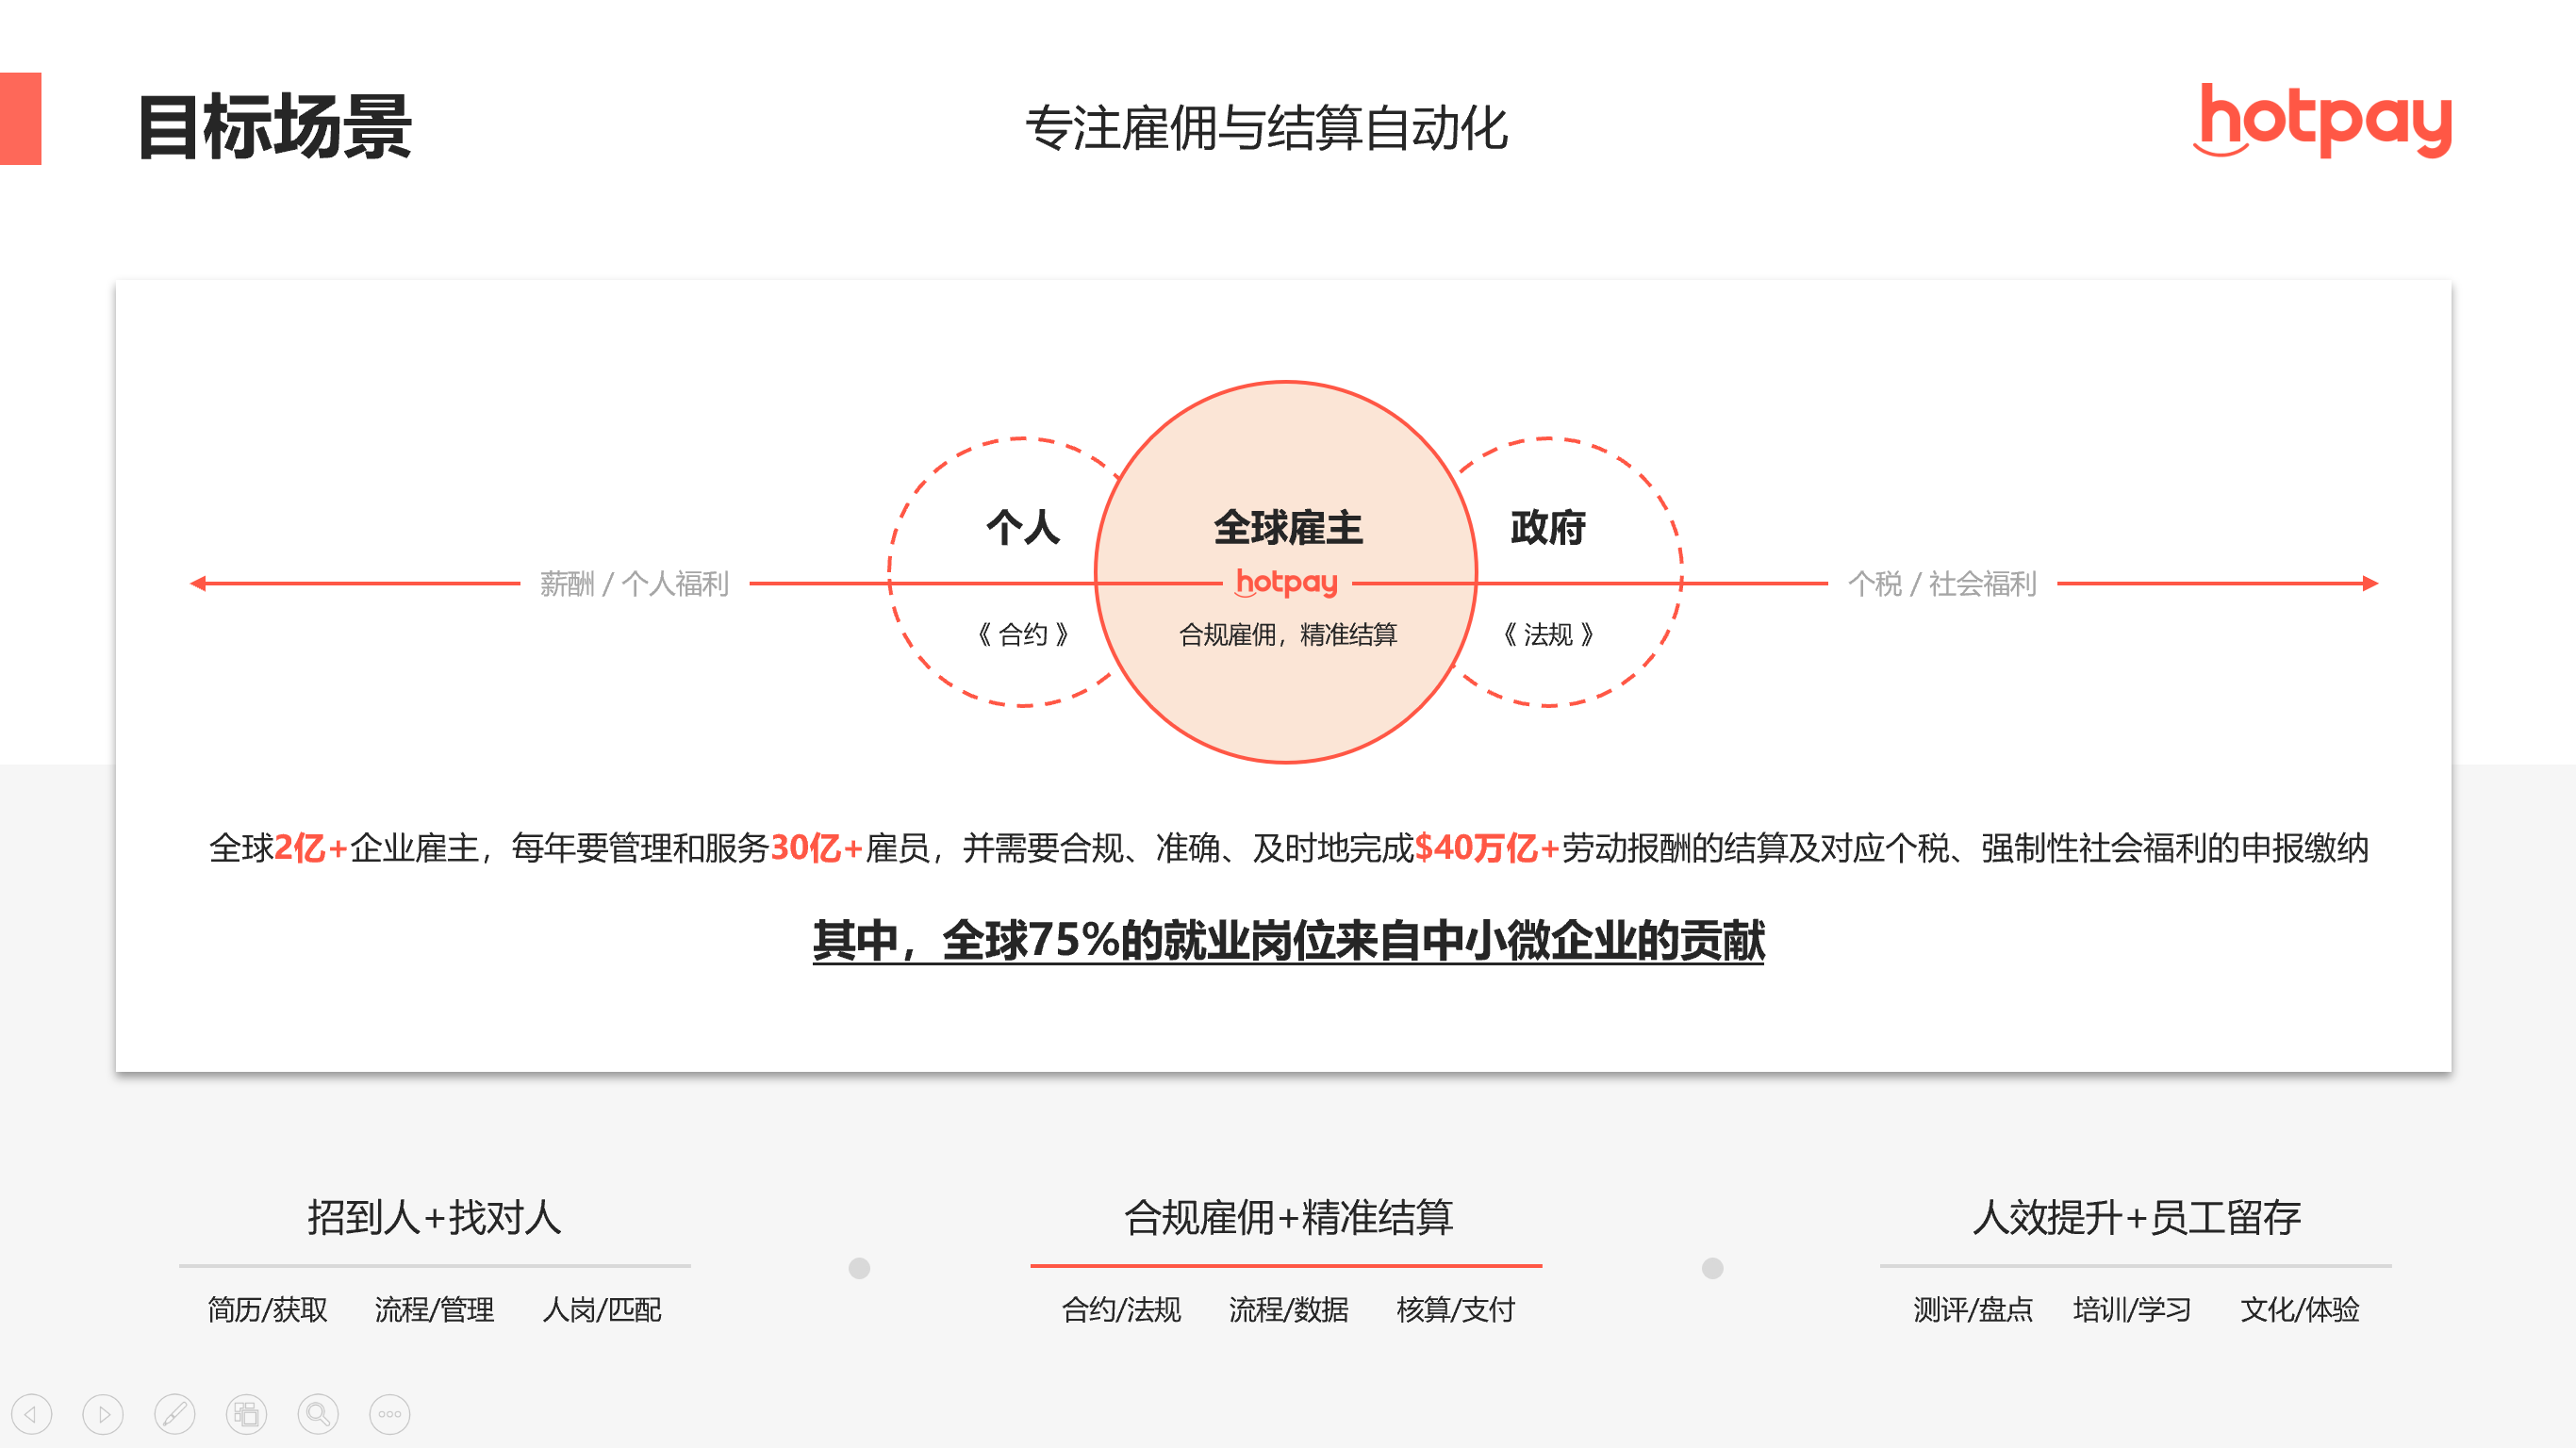This screenshot has width=2576, height=1448.
Task: Click the small hotpay logo inside center circle
Action: click(x=1287, y=582)
